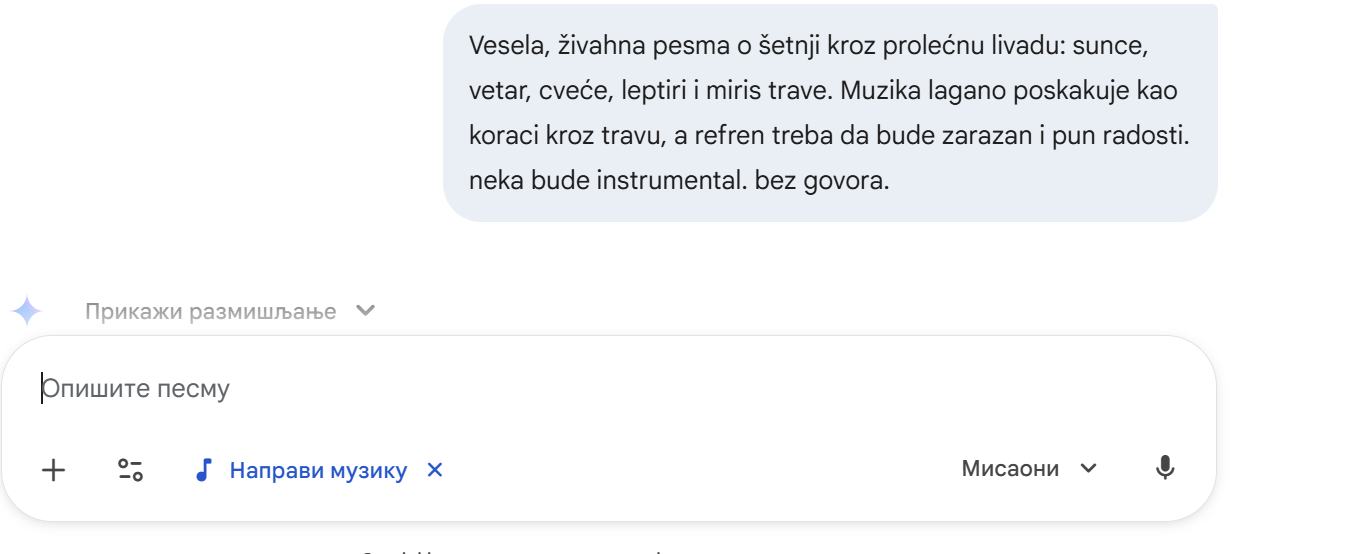Click the phrase bez govora
This screenshot has width=1366, height=554.
[x=822, y=183]
